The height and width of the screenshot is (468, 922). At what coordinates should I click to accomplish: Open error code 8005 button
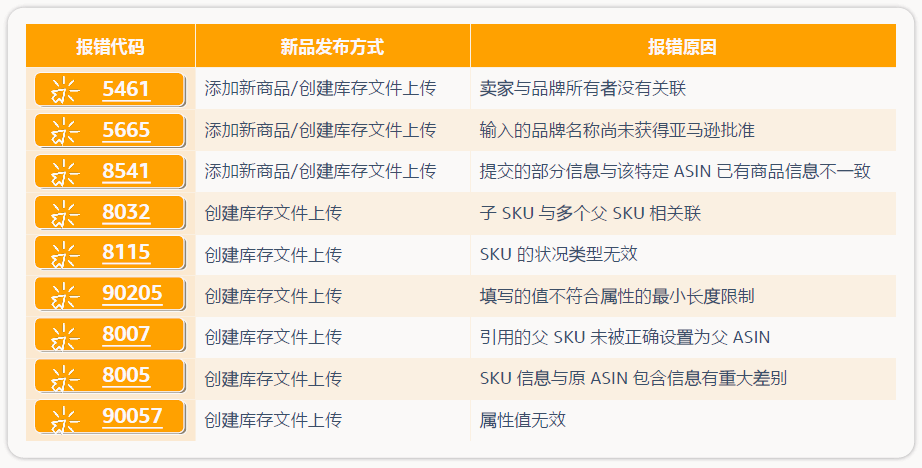(x=110, y=376)
